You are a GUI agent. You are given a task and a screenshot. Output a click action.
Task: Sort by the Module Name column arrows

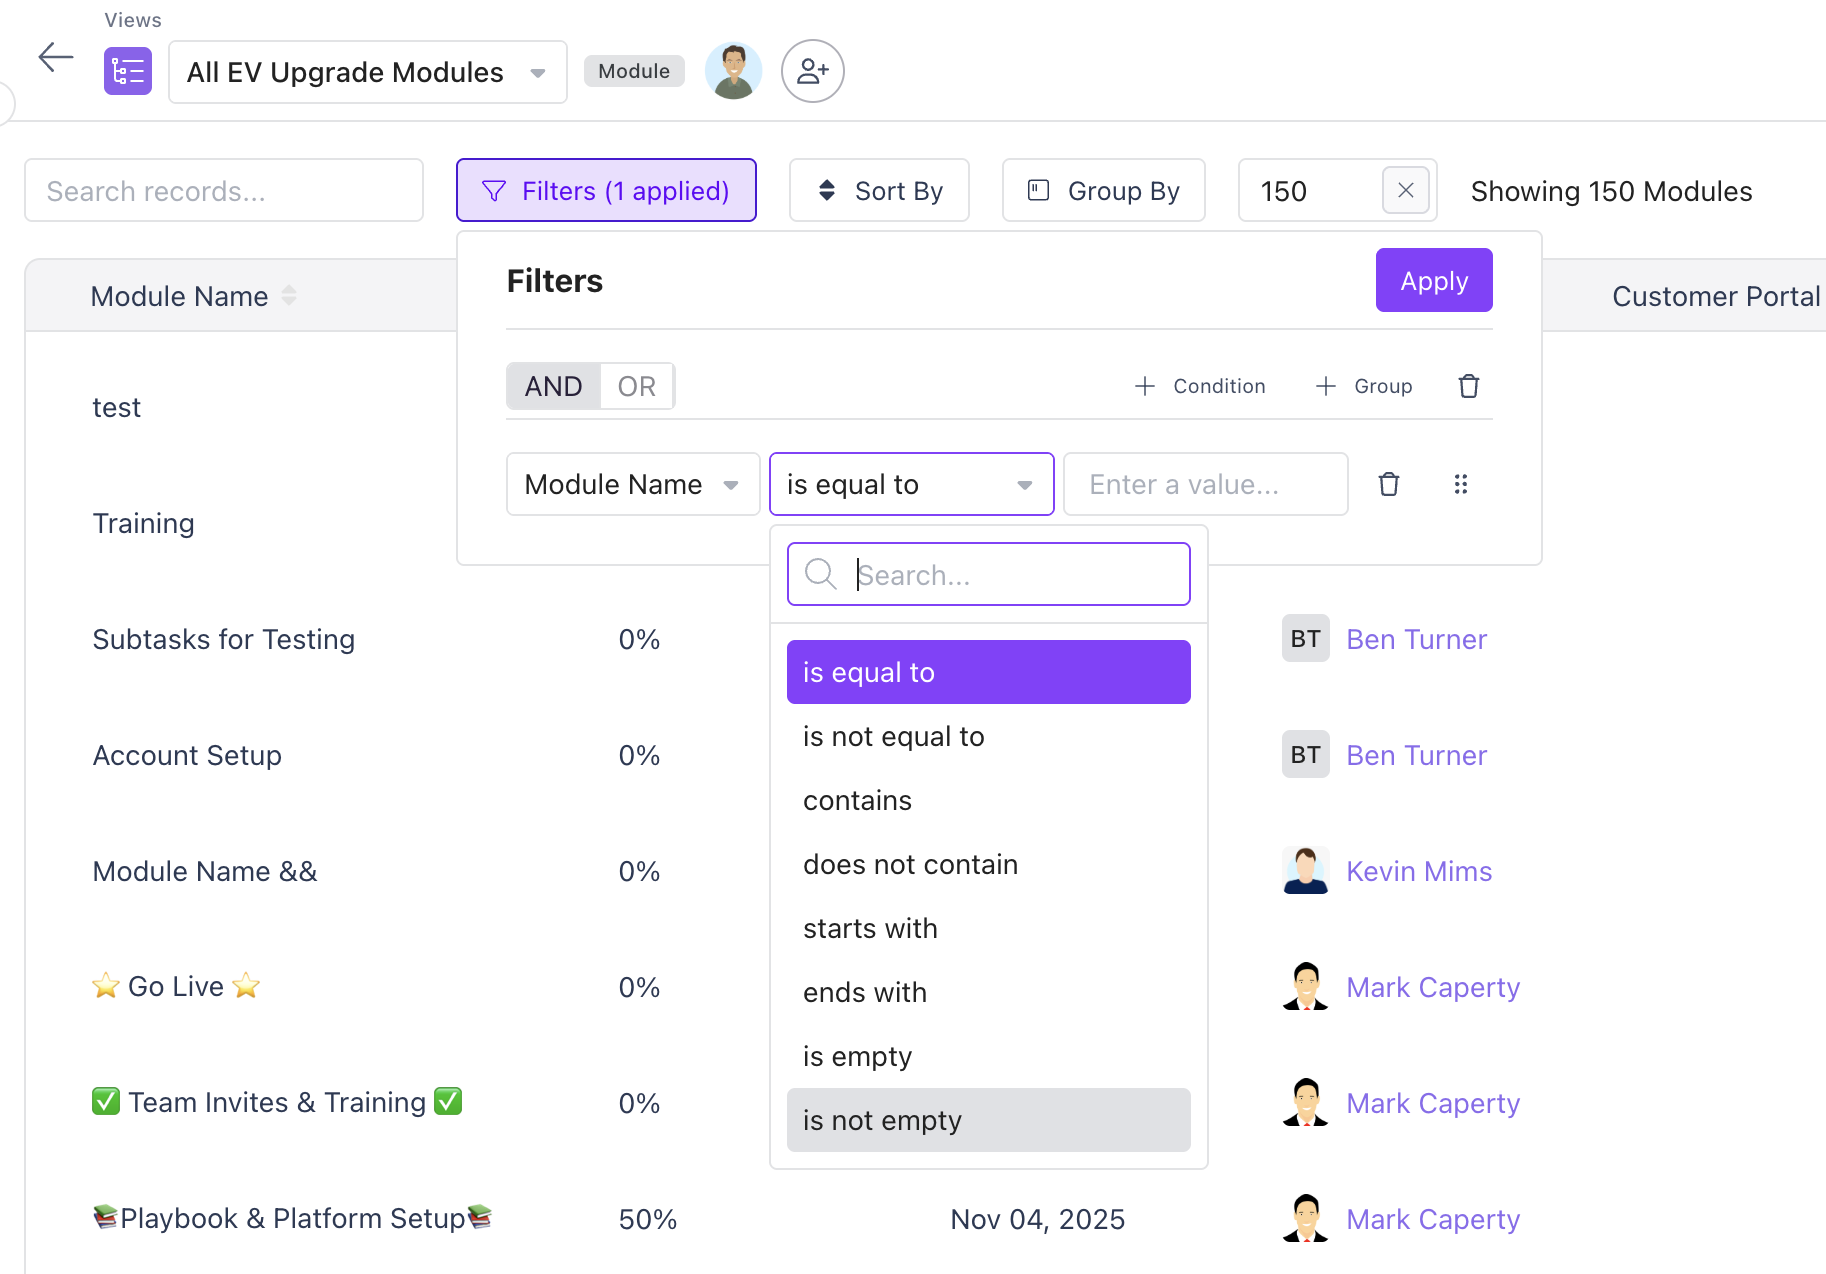[289, 296]
